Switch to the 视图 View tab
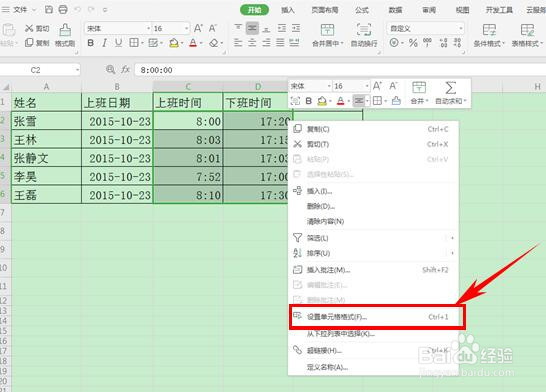The height and width of the screenshot is (392, 546). pyautogui.click(x=462, y=10)
